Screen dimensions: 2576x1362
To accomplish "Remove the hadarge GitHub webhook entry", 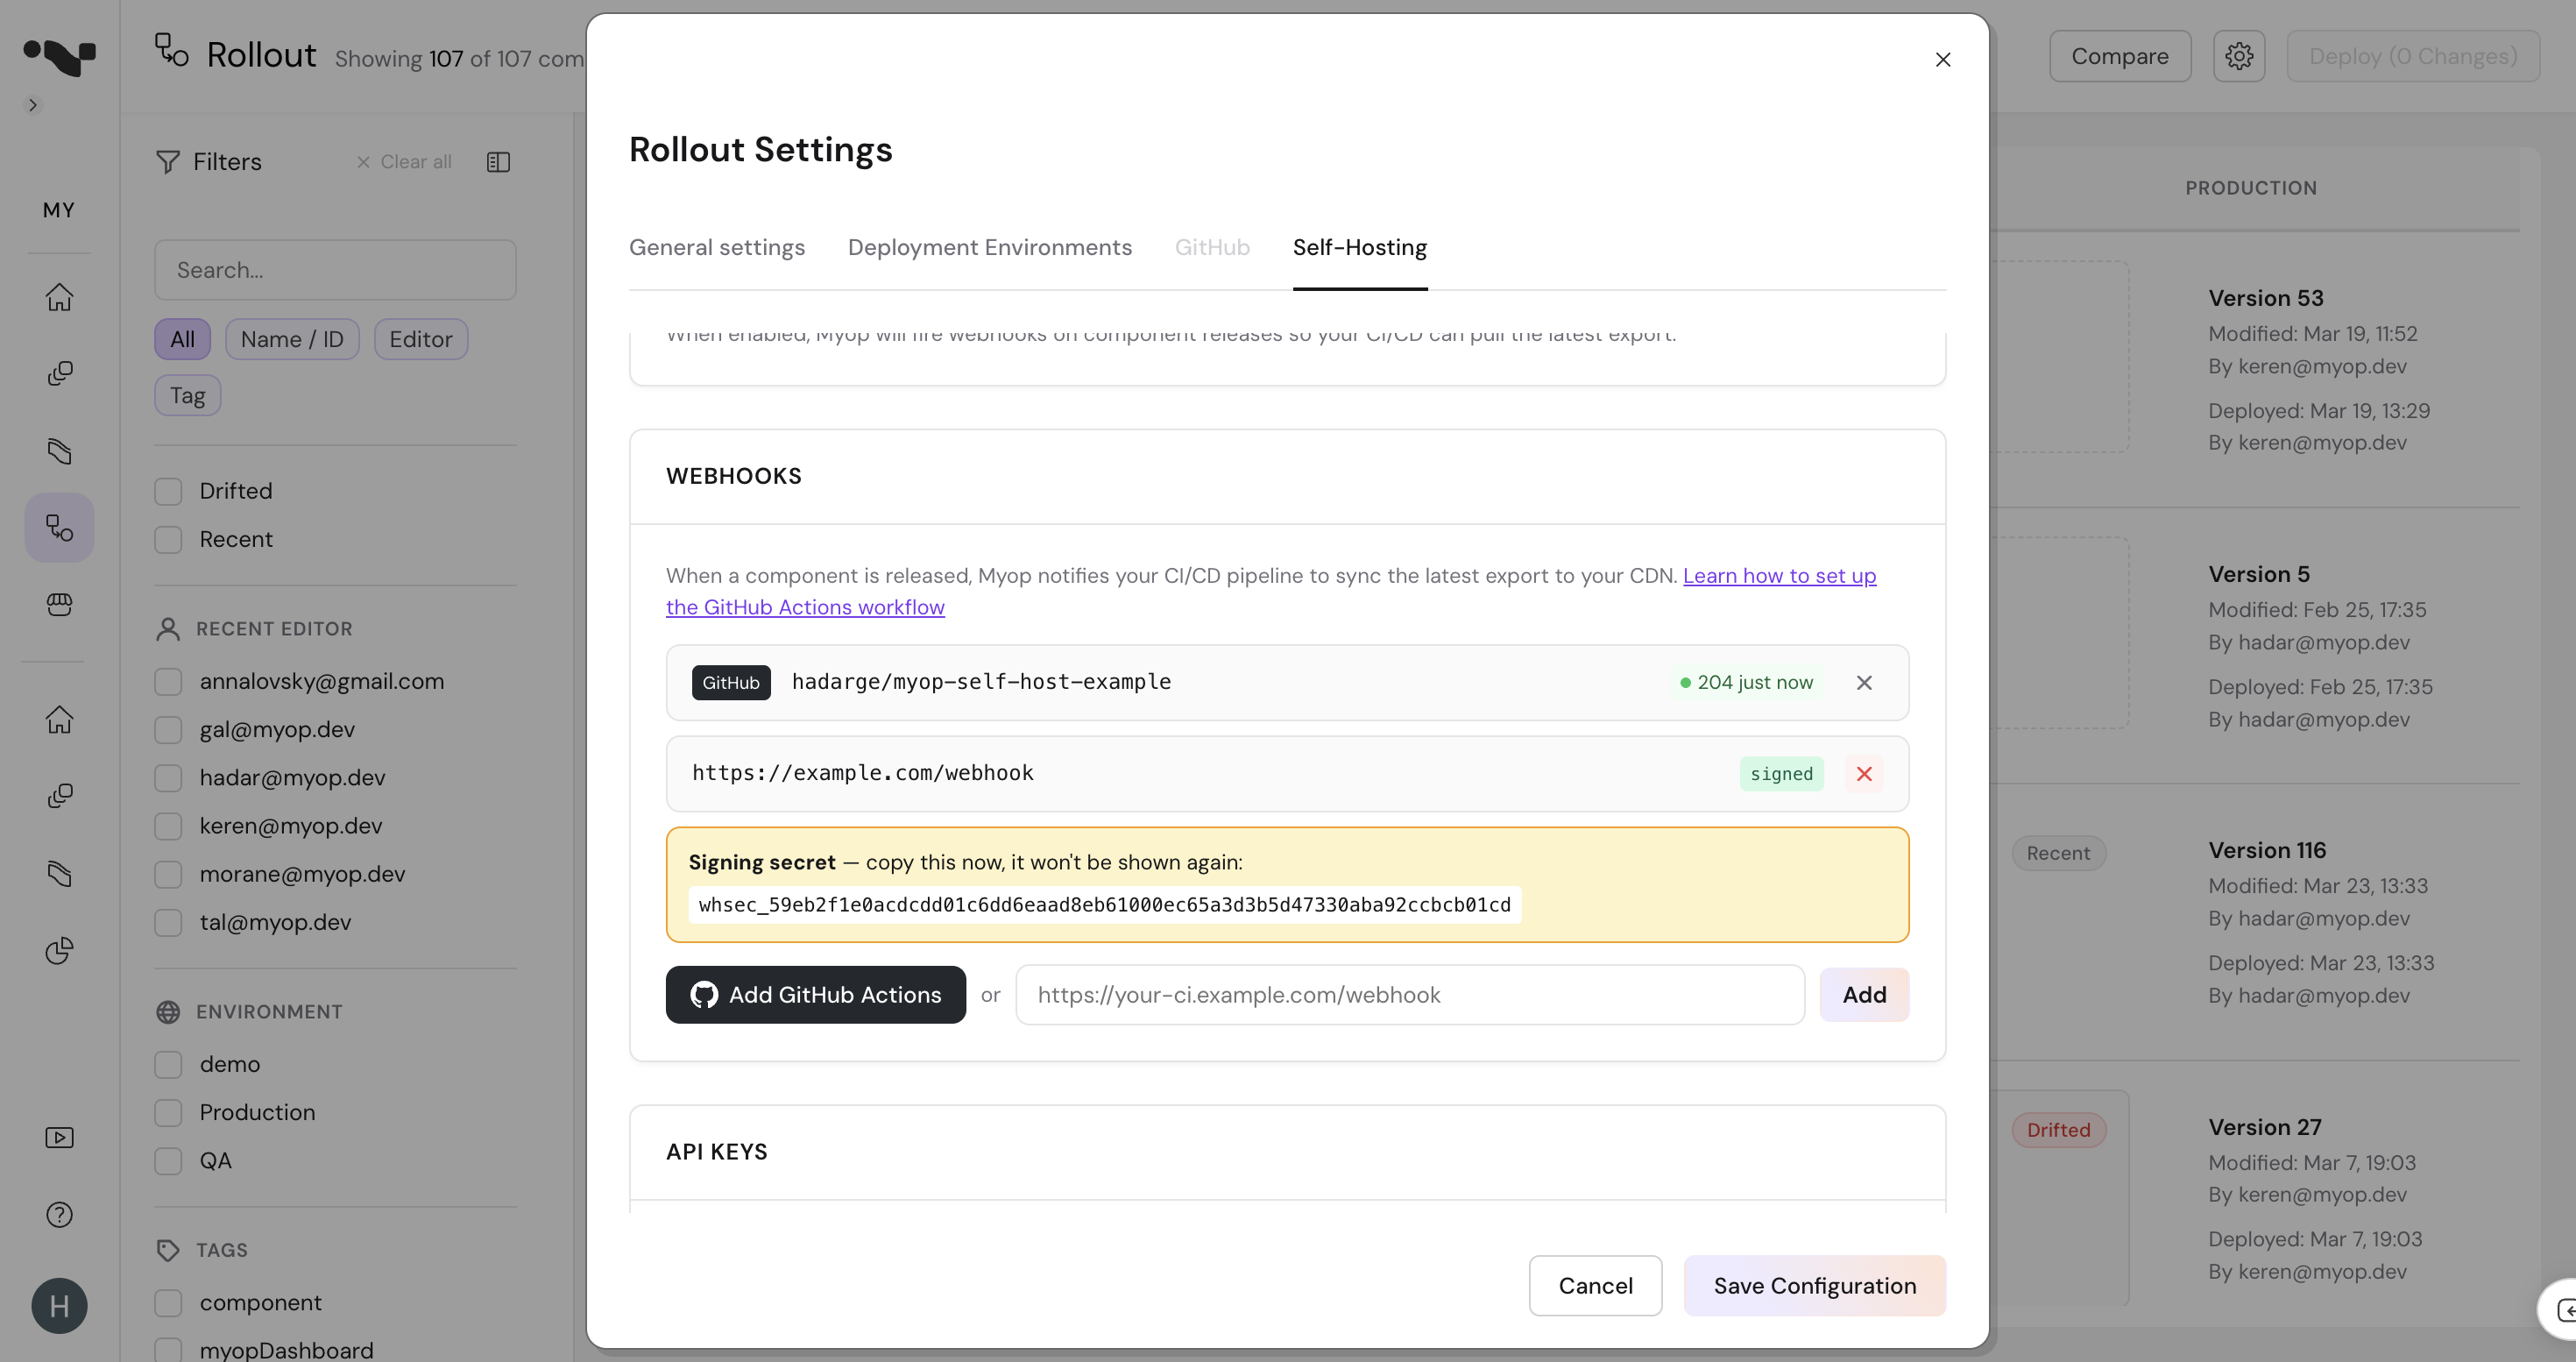I will pyautogui.click(x=1863, y=683).
